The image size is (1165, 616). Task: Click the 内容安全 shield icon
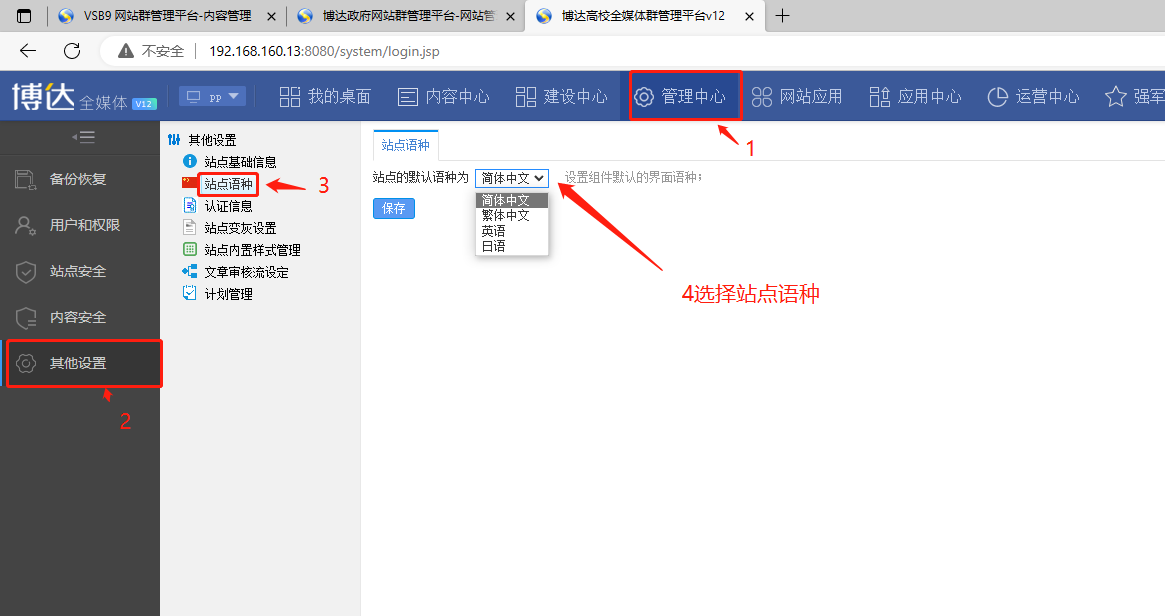coord(25,317)
